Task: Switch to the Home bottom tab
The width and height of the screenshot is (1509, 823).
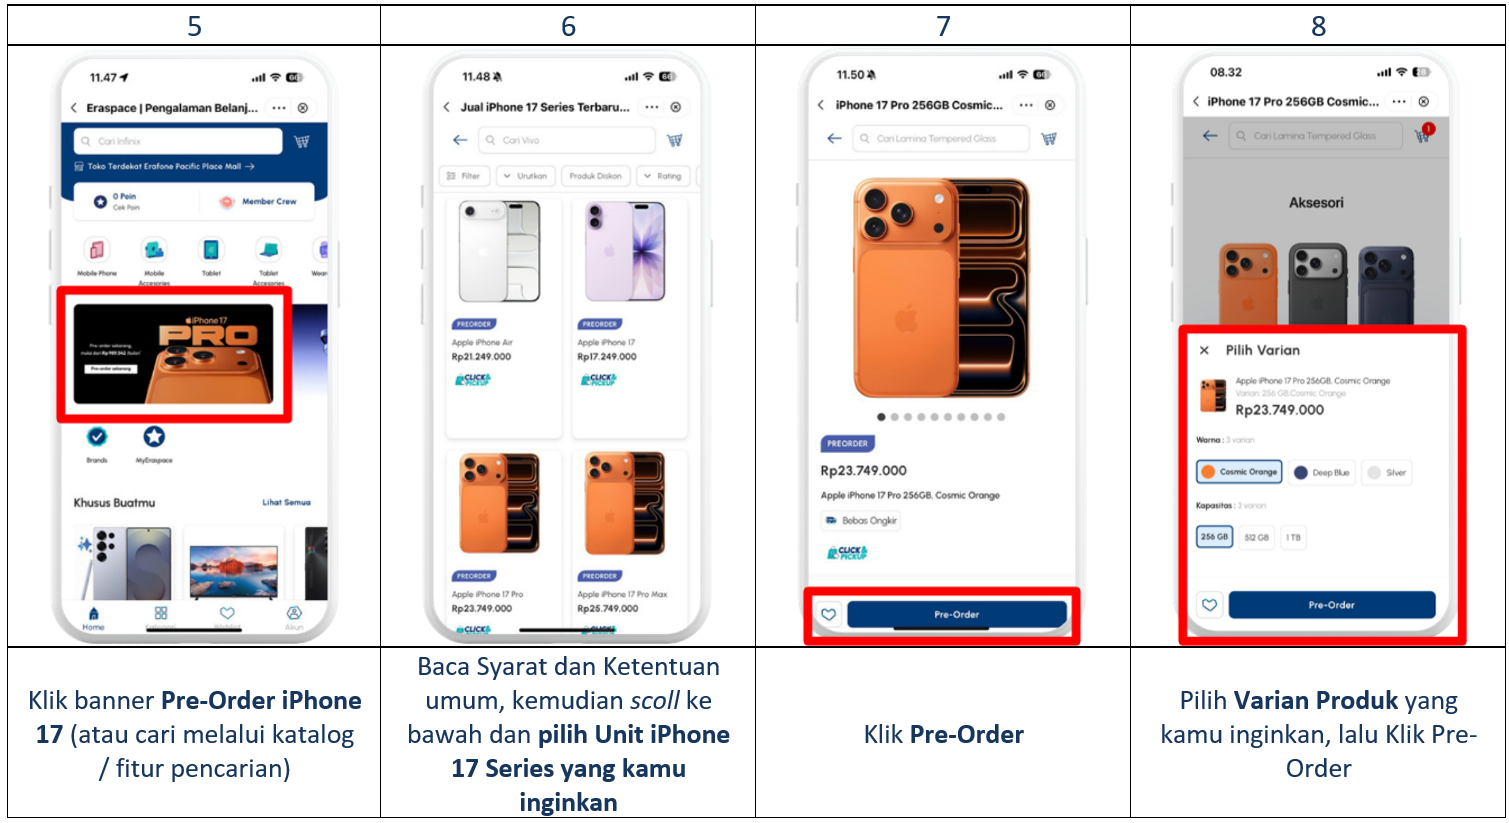Action: coord(93,618)
